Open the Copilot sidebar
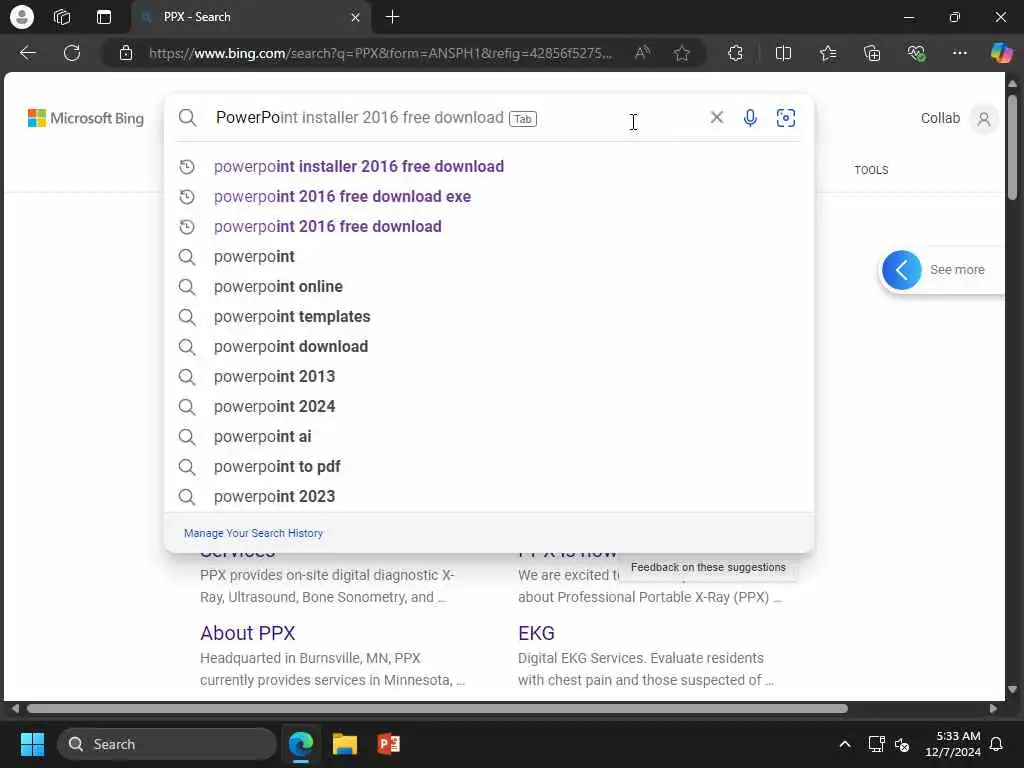 [1001, 53]
